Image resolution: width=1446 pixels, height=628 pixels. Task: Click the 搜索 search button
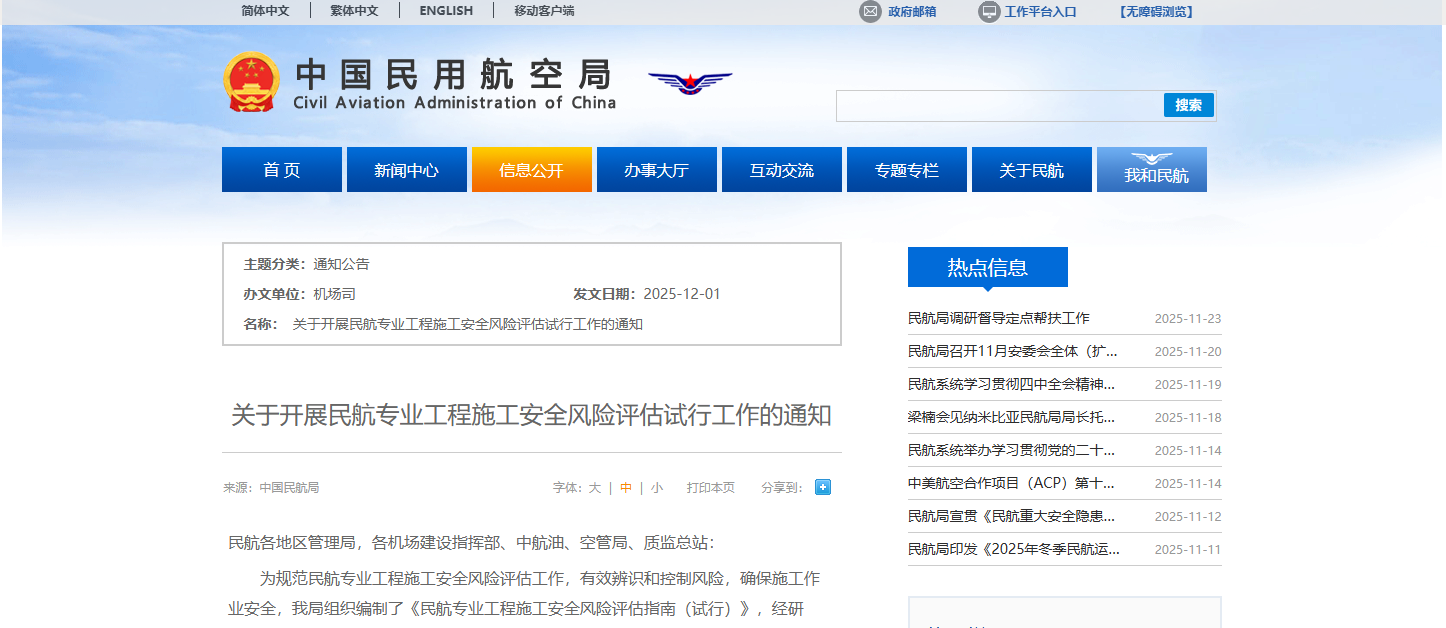pyautogui.click(x=1188, y=104)
